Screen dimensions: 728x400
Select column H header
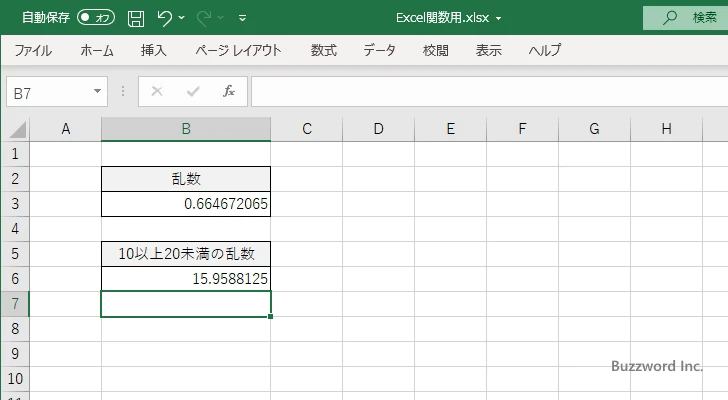click(x=666, y=129)
